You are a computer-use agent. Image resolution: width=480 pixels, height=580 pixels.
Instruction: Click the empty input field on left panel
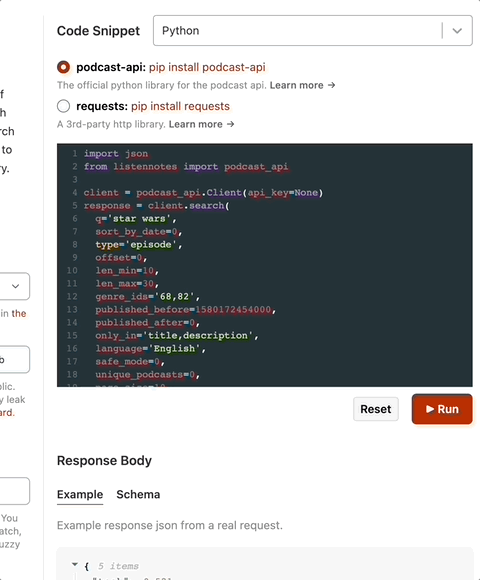point(15,491)
